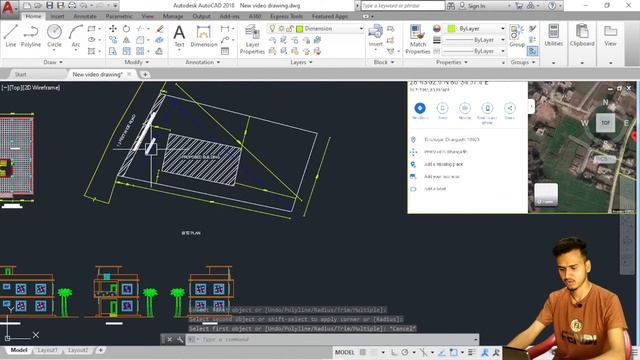This screenshot has height=360, width=640.
Task: Click Add a missing place link
Action: click(x=443, y=164)
